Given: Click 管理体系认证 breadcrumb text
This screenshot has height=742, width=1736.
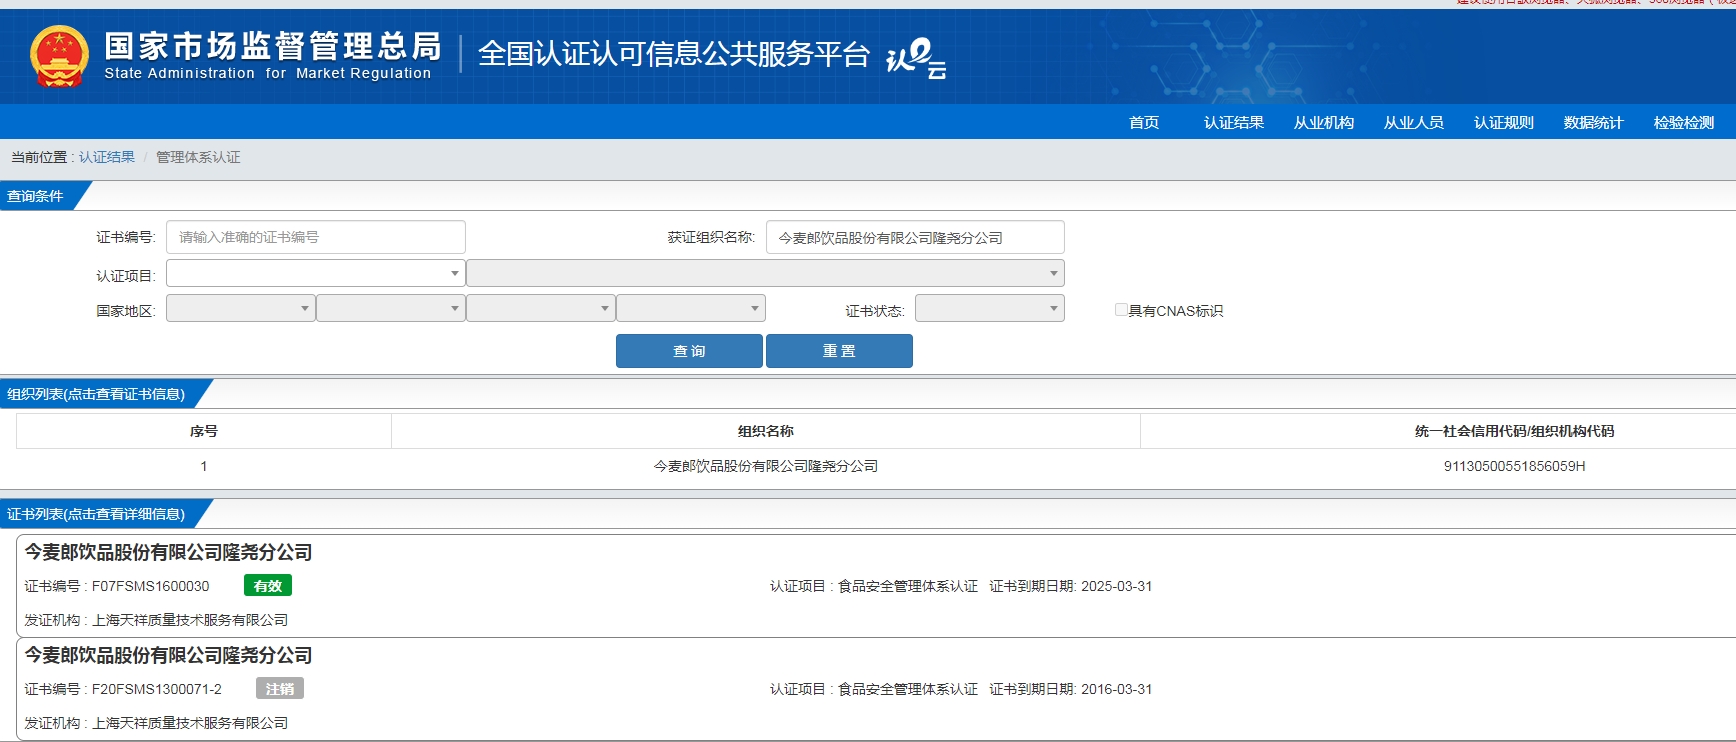Looking at the screenshot, I should (x=198, y=157).
